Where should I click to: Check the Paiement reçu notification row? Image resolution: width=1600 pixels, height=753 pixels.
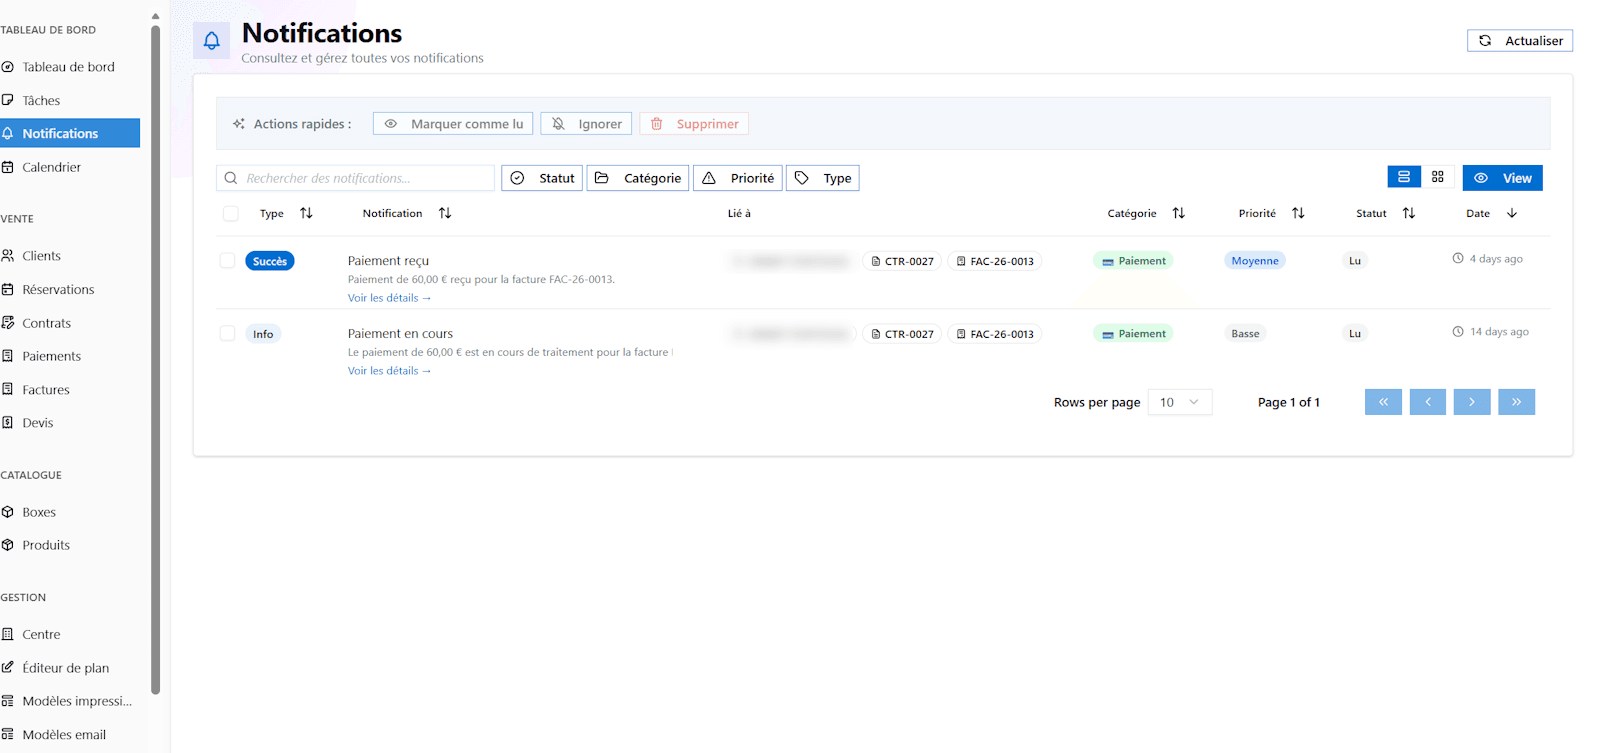(227, 261)
